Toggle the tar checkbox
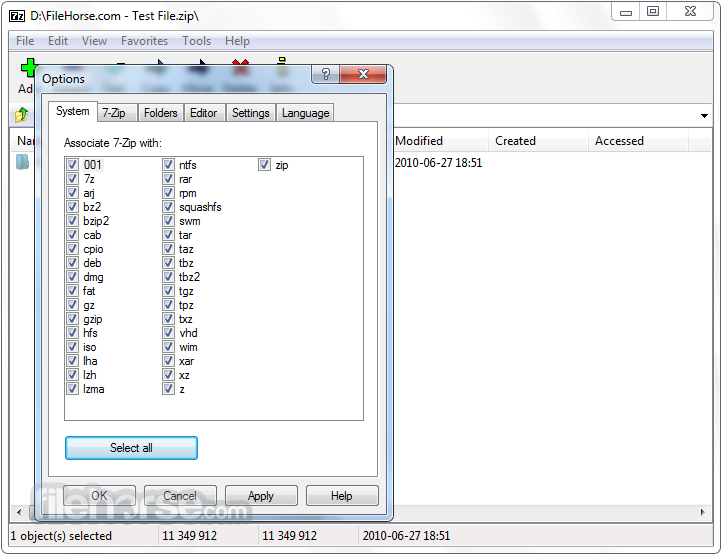The width and height of the screenshot is (722, 555). point(169,235)
